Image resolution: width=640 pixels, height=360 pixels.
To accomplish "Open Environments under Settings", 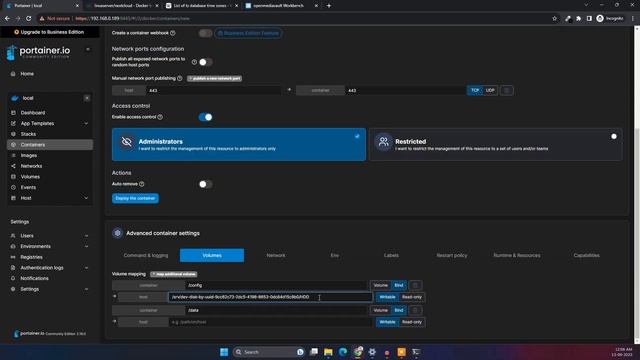I will click(36, 246).
